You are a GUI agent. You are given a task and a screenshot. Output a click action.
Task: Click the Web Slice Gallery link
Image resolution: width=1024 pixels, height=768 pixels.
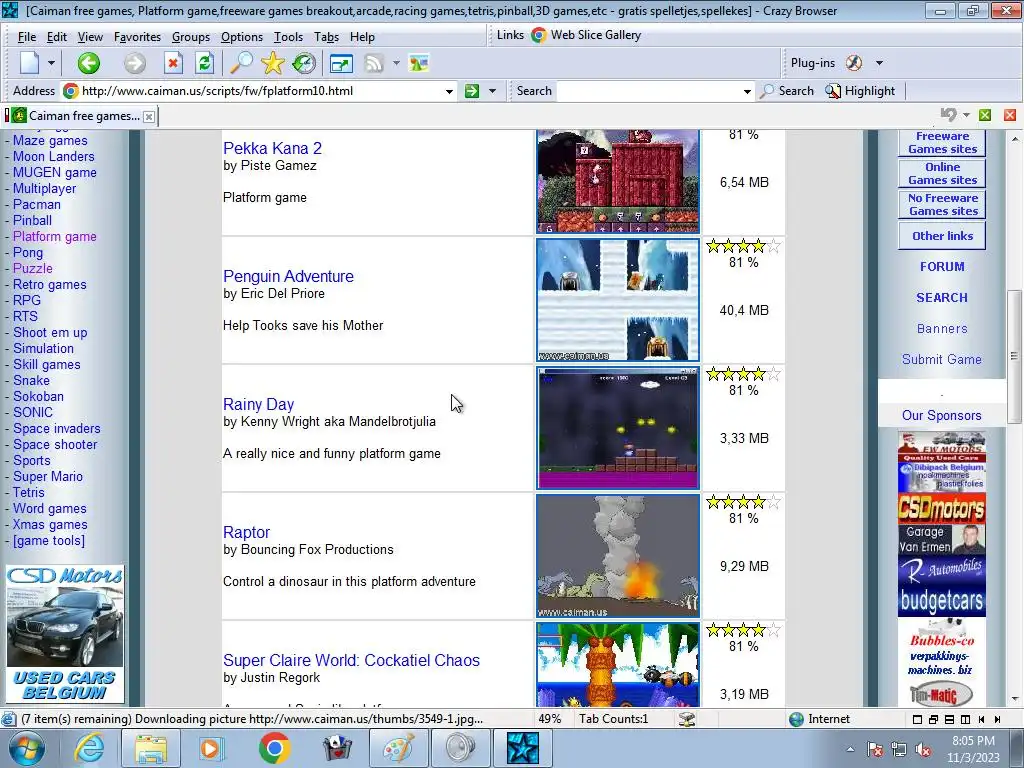586,35
